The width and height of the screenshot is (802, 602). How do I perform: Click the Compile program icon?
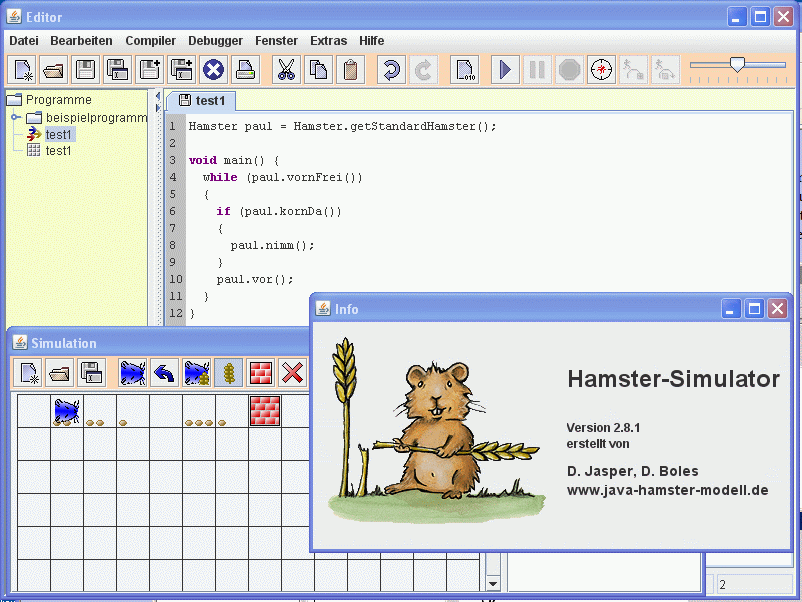click(x=465, y=69)
